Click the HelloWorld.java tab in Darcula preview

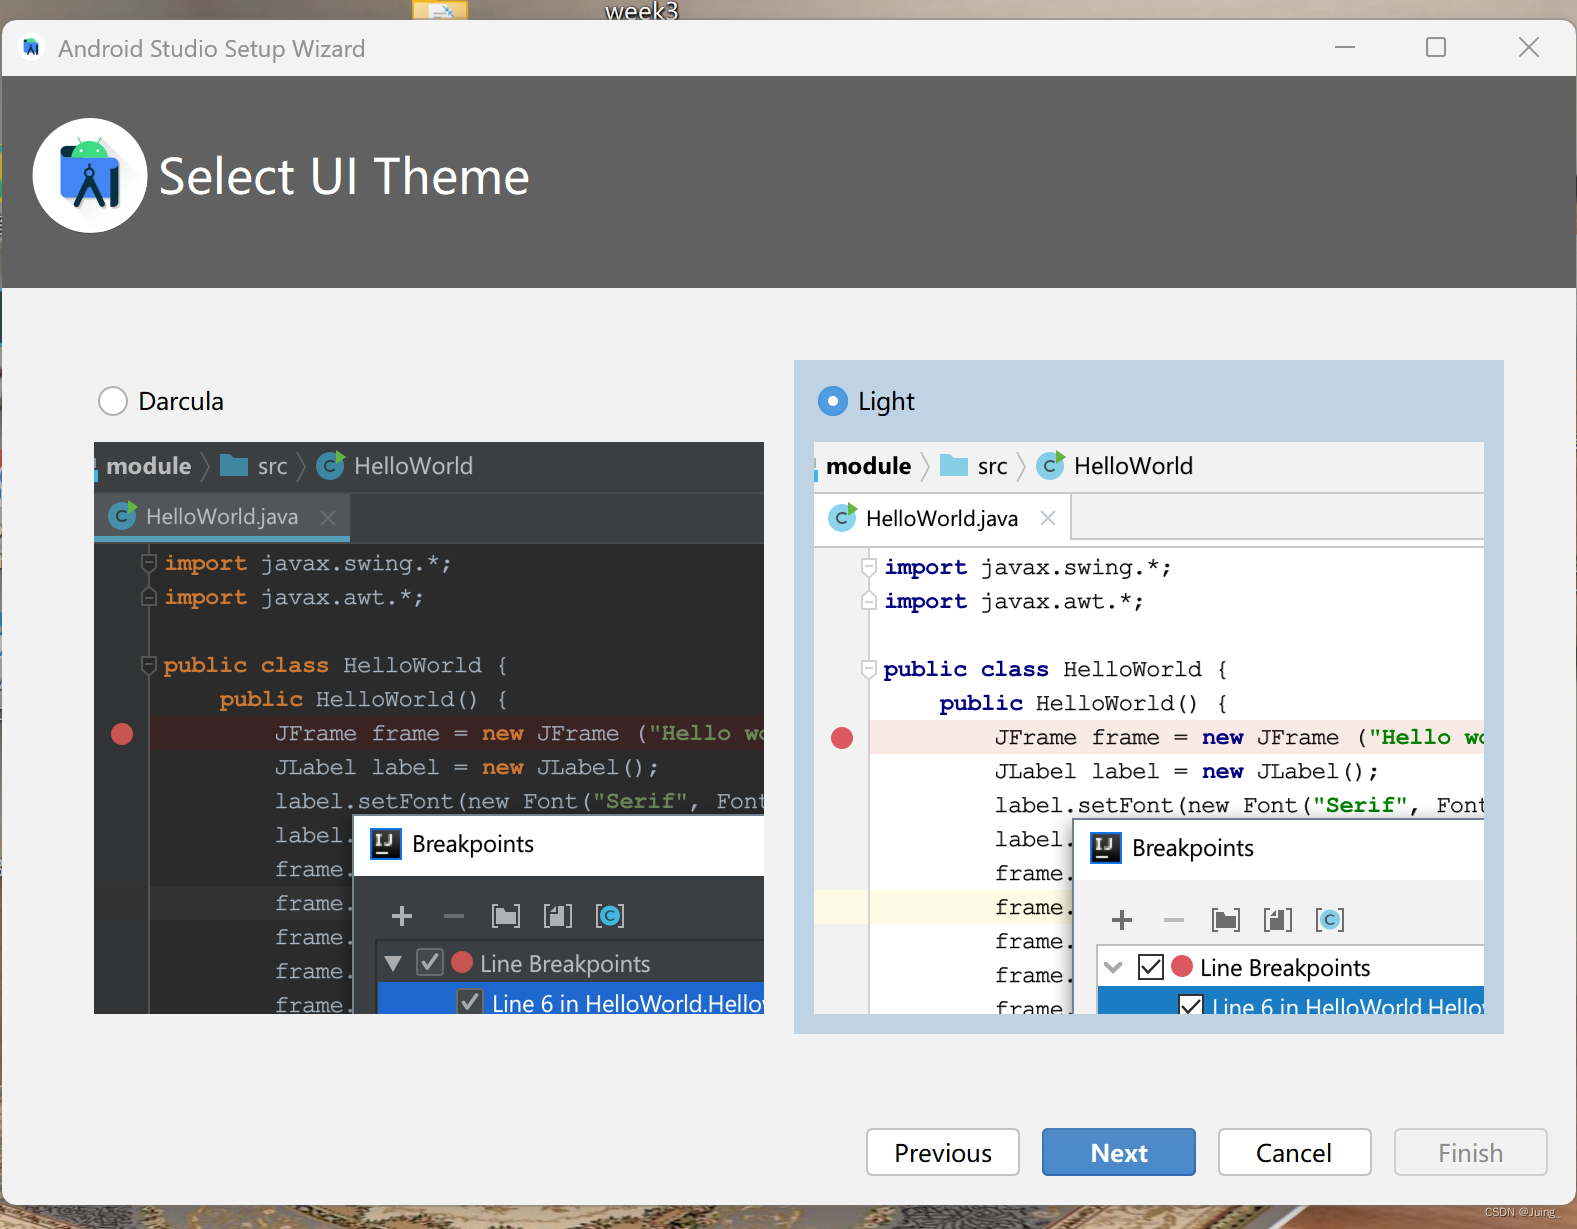click(x=222, y=517)
